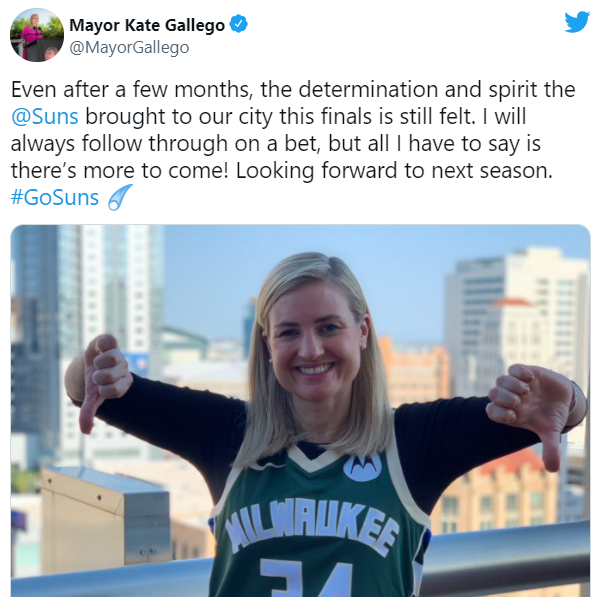Image resolution: width=602 pixels, height=597 pixels.
Task: Click the thumbs-down hand on the left
Action: (x=101, y=380)
